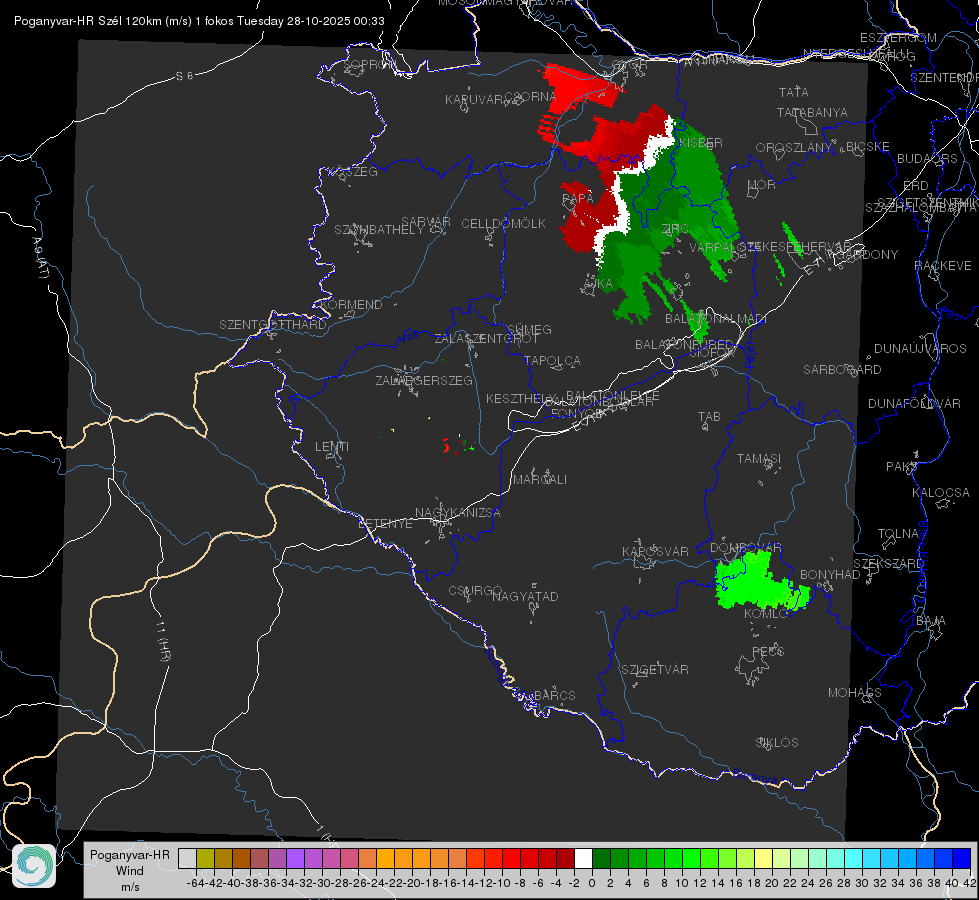
Task: Click the SUMEG city label
Action: click(x=529, y=329)
